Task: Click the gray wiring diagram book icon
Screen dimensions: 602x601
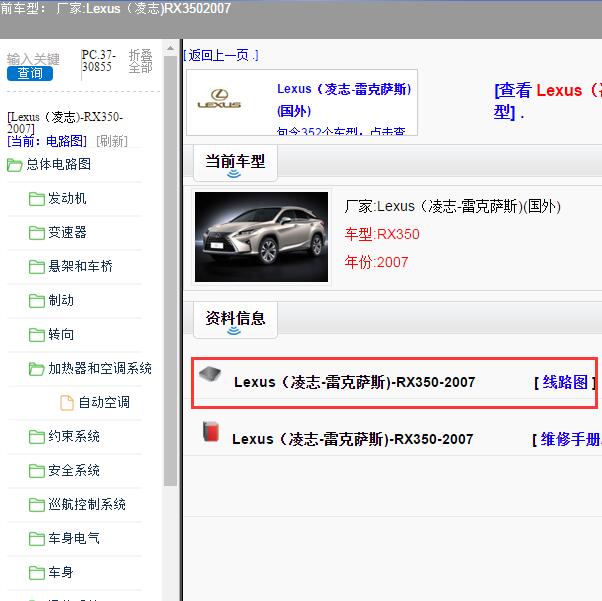Action: pos(210,374)
